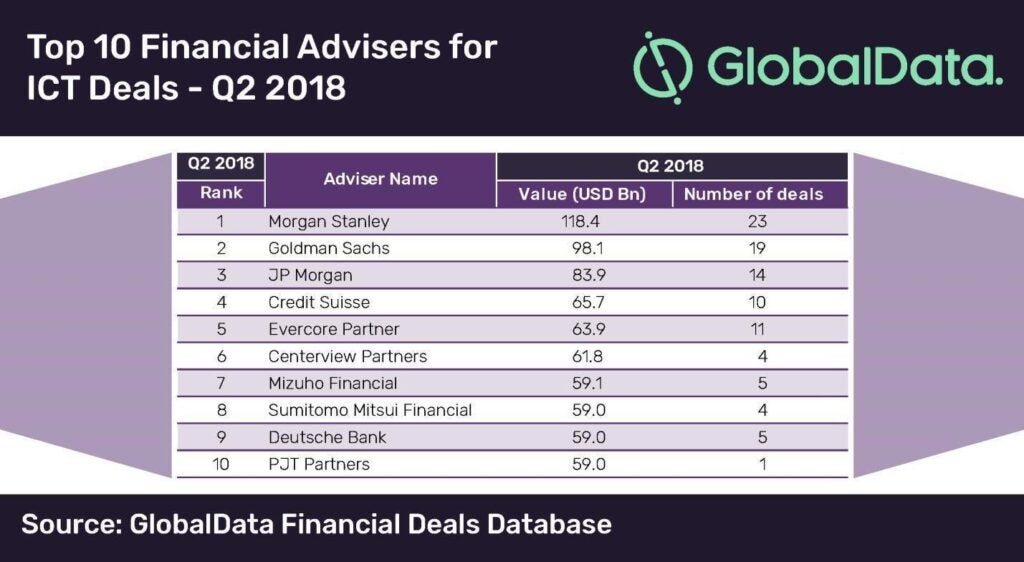1024x562 pixels.
Task: Click the Sumitomo Mitsui Financial entry
Action: (x=370, y=410)
